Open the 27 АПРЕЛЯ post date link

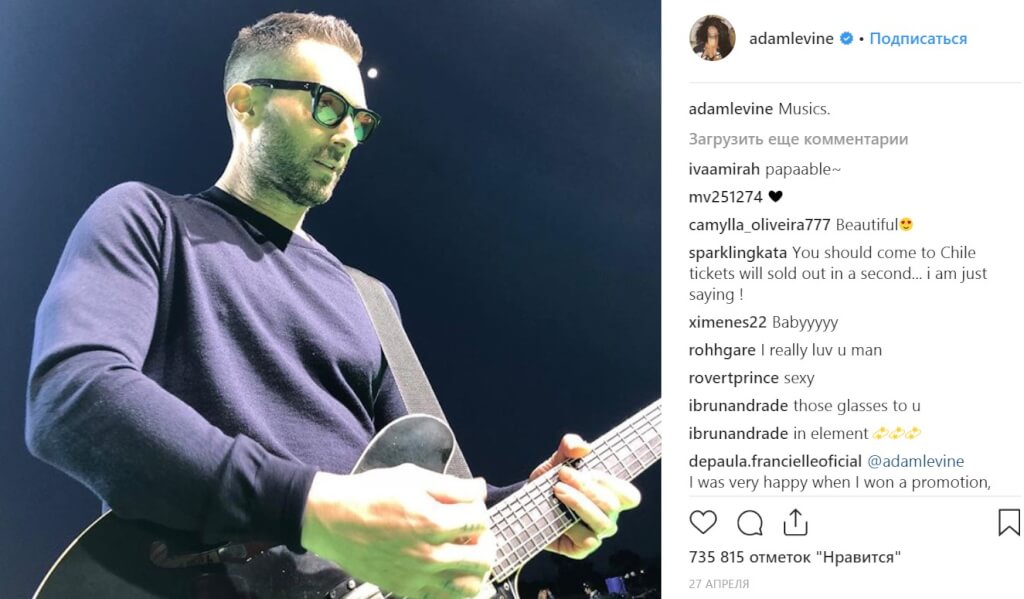pos(719,583)
